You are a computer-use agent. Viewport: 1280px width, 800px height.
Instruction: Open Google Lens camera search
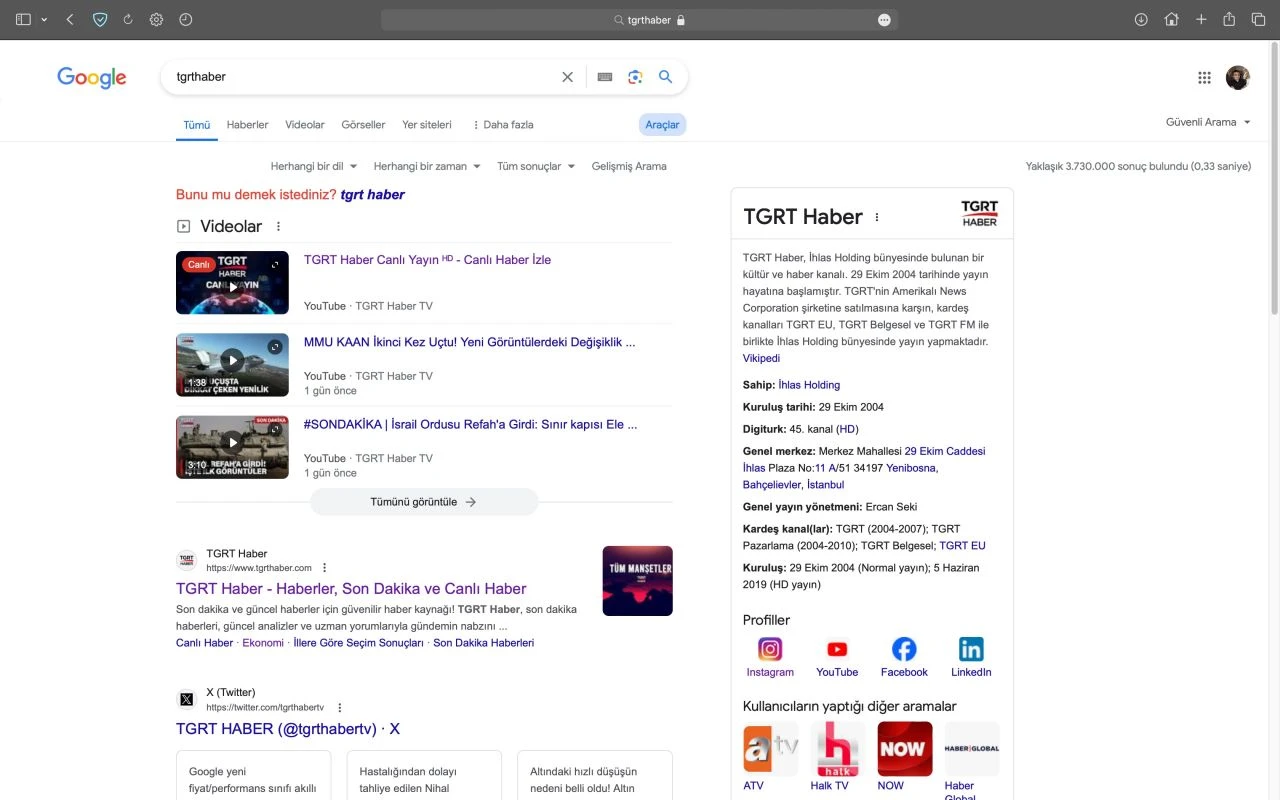tap(635, 76)
